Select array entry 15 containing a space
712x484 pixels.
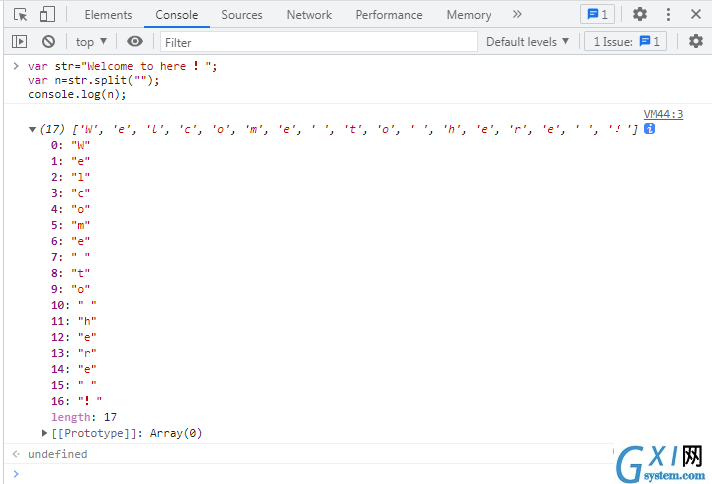point(74,385)
